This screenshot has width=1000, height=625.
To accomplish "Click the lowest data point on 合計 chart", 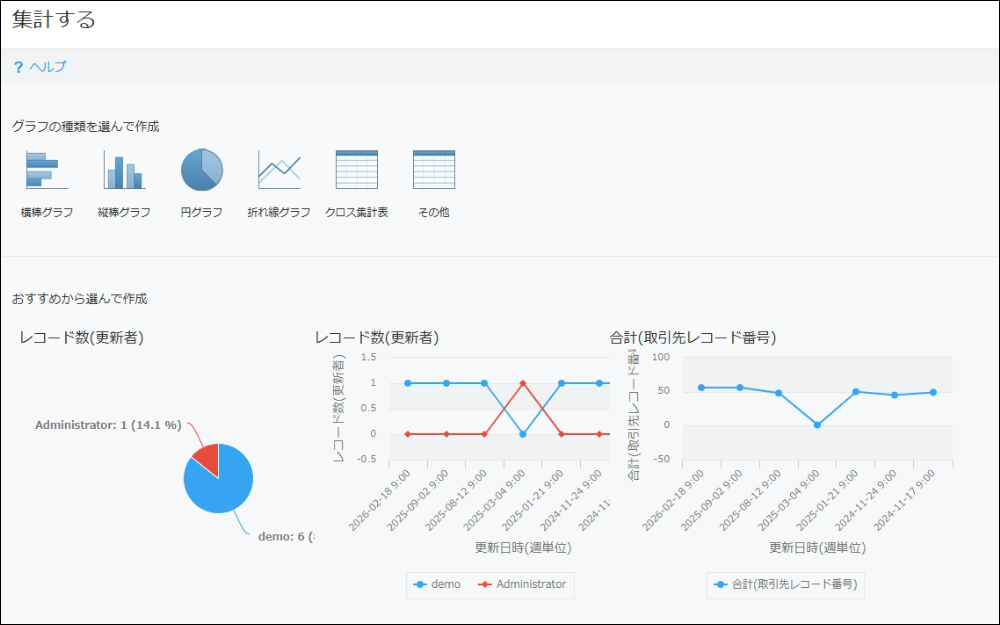I will click(815, 425).
